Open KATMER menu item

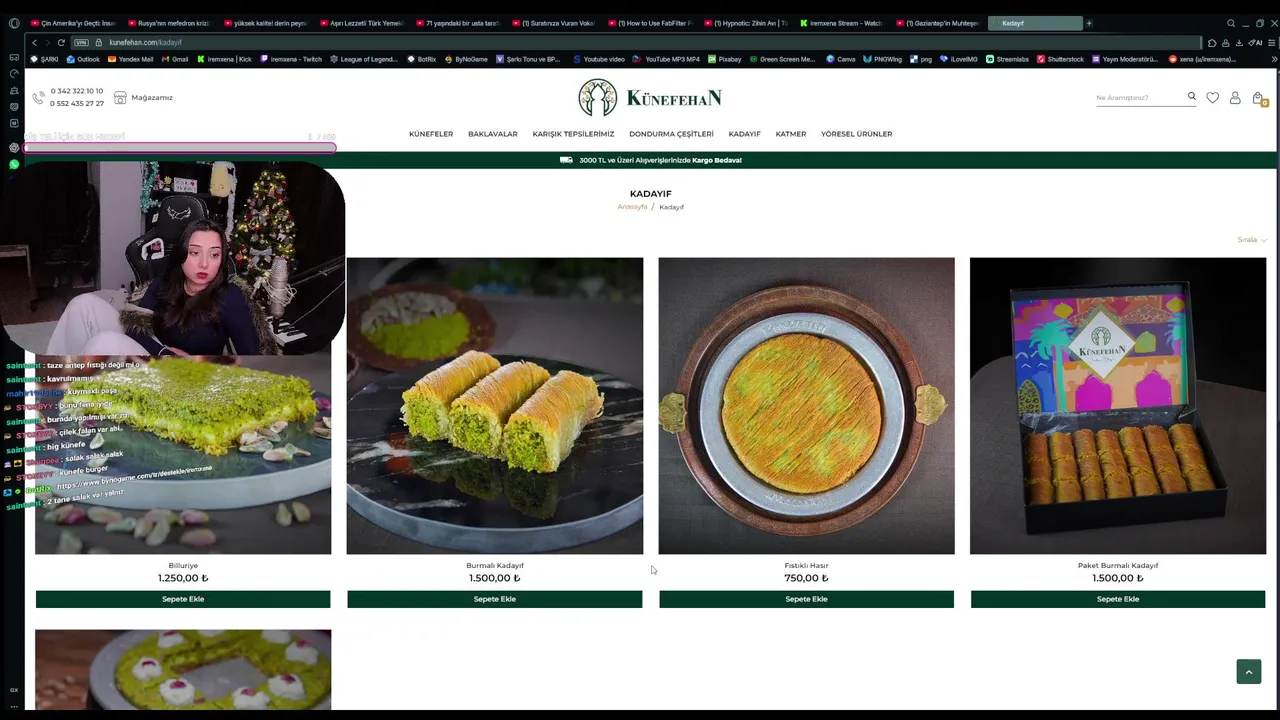[x=790, y=134]
